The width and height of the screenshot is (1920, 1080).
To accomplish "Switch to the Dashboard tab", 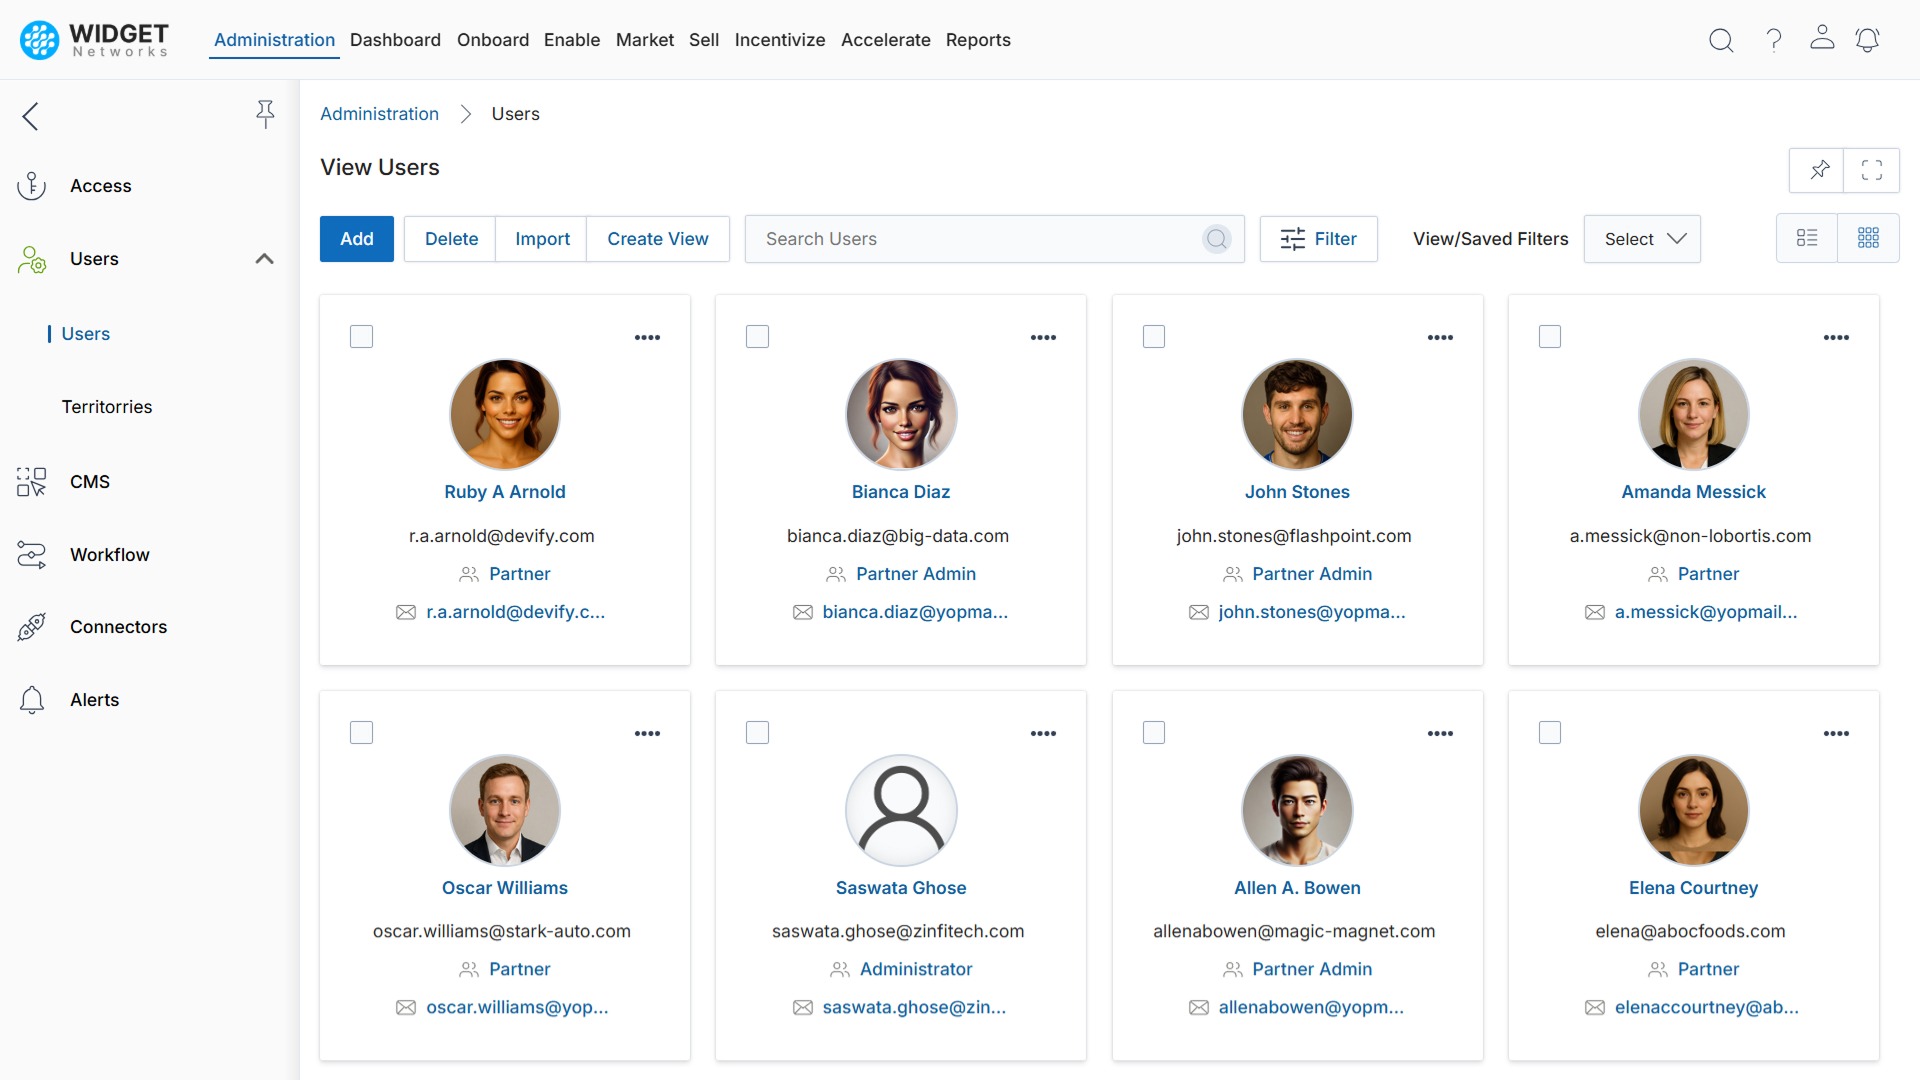I will 395,40.
